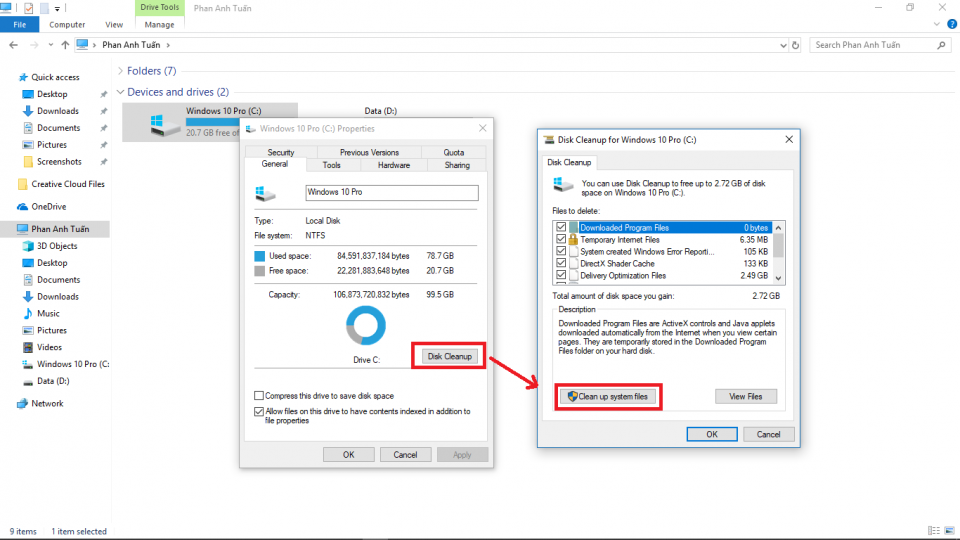Click Documents icon under Phan Anh Tuấn
This screenshot has width=960, height=540.
coord(28,280)
